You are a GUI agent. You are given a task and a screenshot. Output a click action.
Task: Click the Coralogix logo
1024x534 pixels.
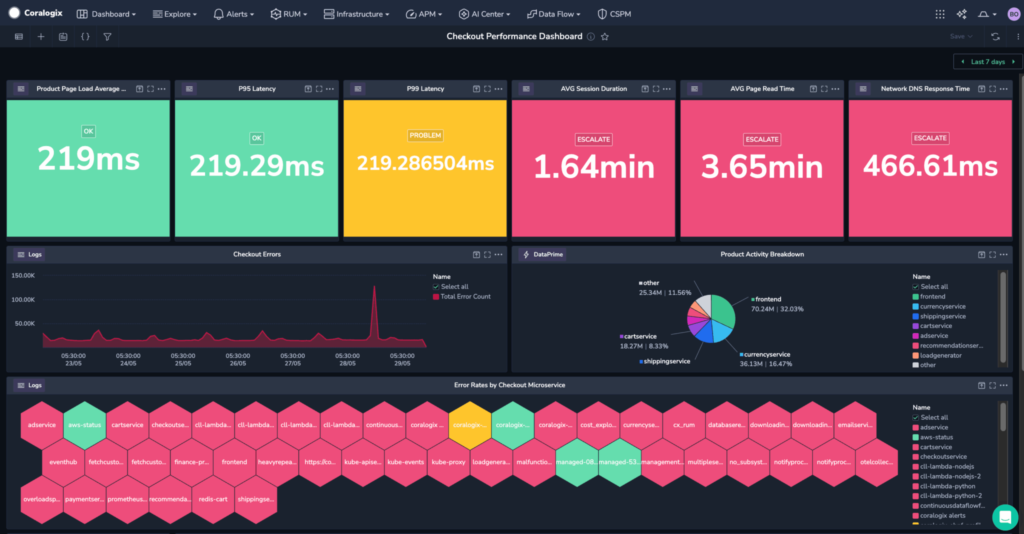point(35,13)
